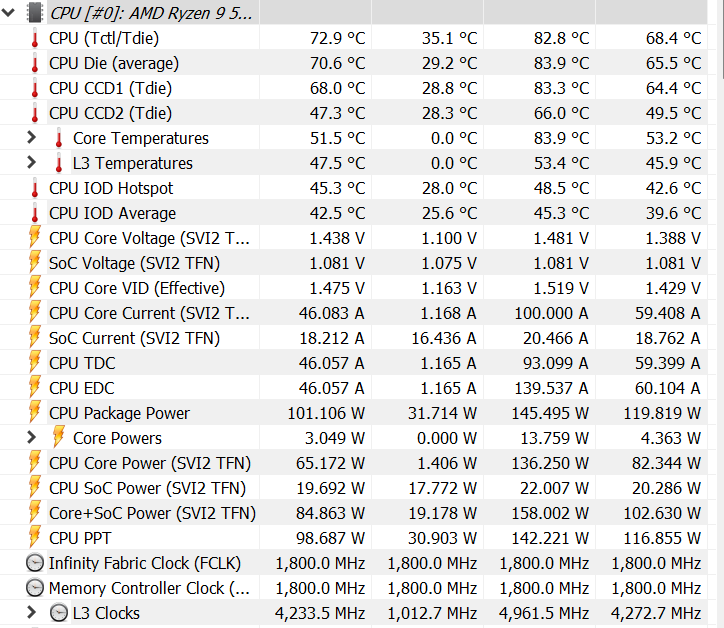This screenshot has width=724, height=628.
Task: Select the CPU TDC label
Action: coord(82,363)
